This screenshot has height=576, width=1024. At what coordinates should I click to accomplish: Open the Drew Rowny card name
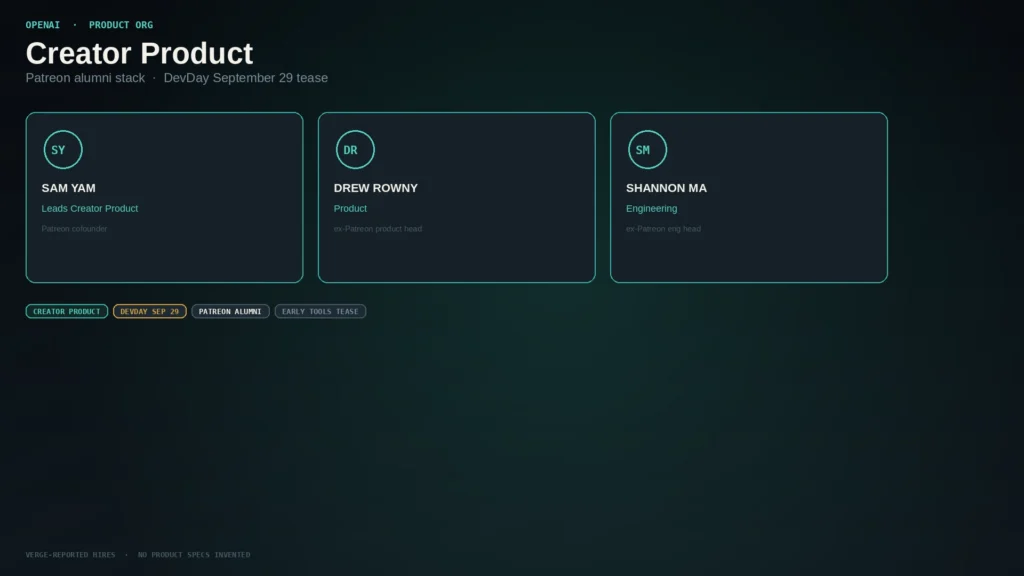[376, 188]
